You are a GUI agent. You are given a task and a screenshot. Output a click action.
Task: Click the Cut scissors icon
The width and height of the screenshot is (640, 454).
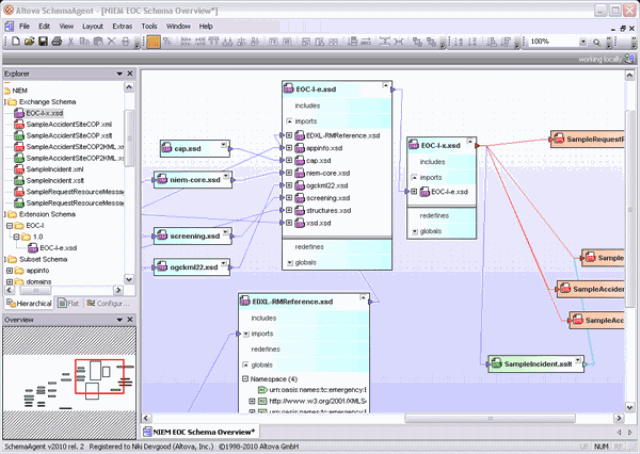(x=71, y=41)
